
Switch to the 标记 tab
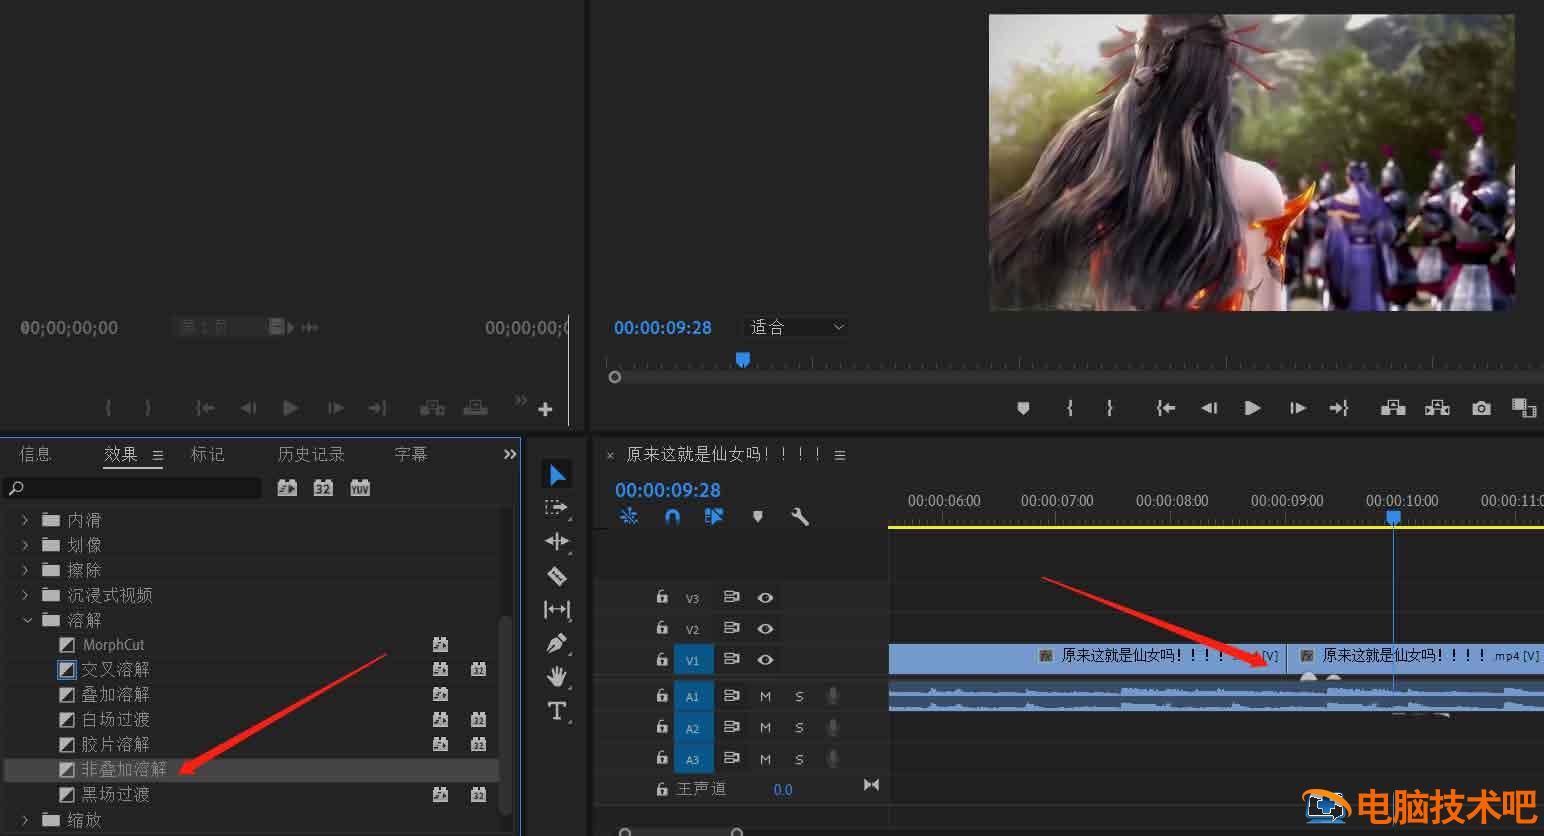click(208, 454)
